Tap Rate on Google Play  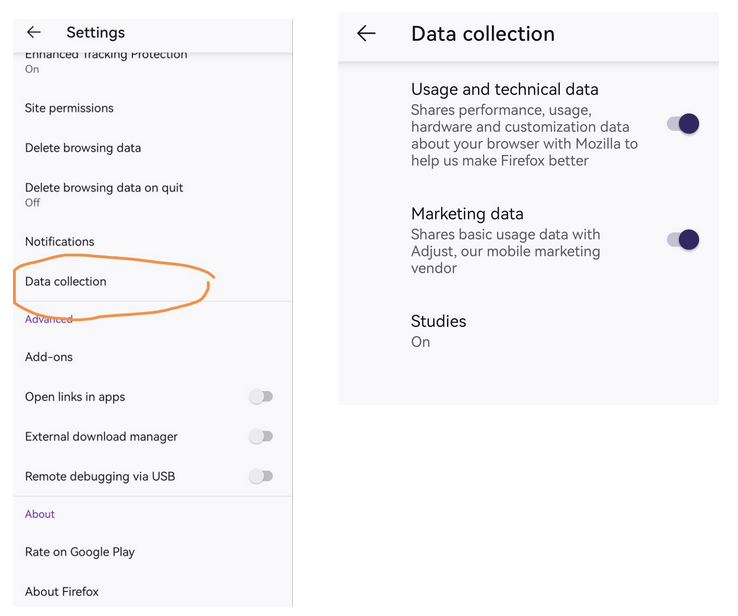coord(152,552)
